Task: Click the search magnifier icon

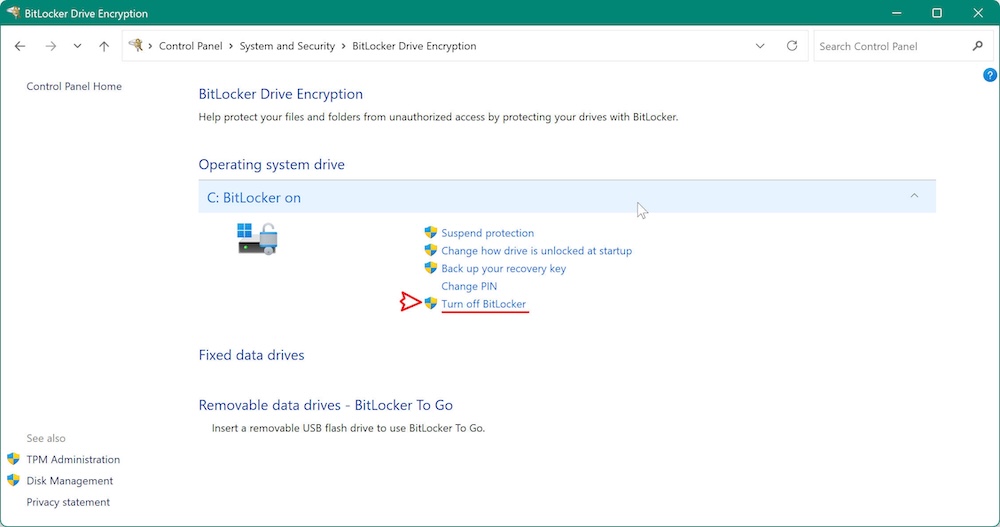Action: click(x=978, y=46)
